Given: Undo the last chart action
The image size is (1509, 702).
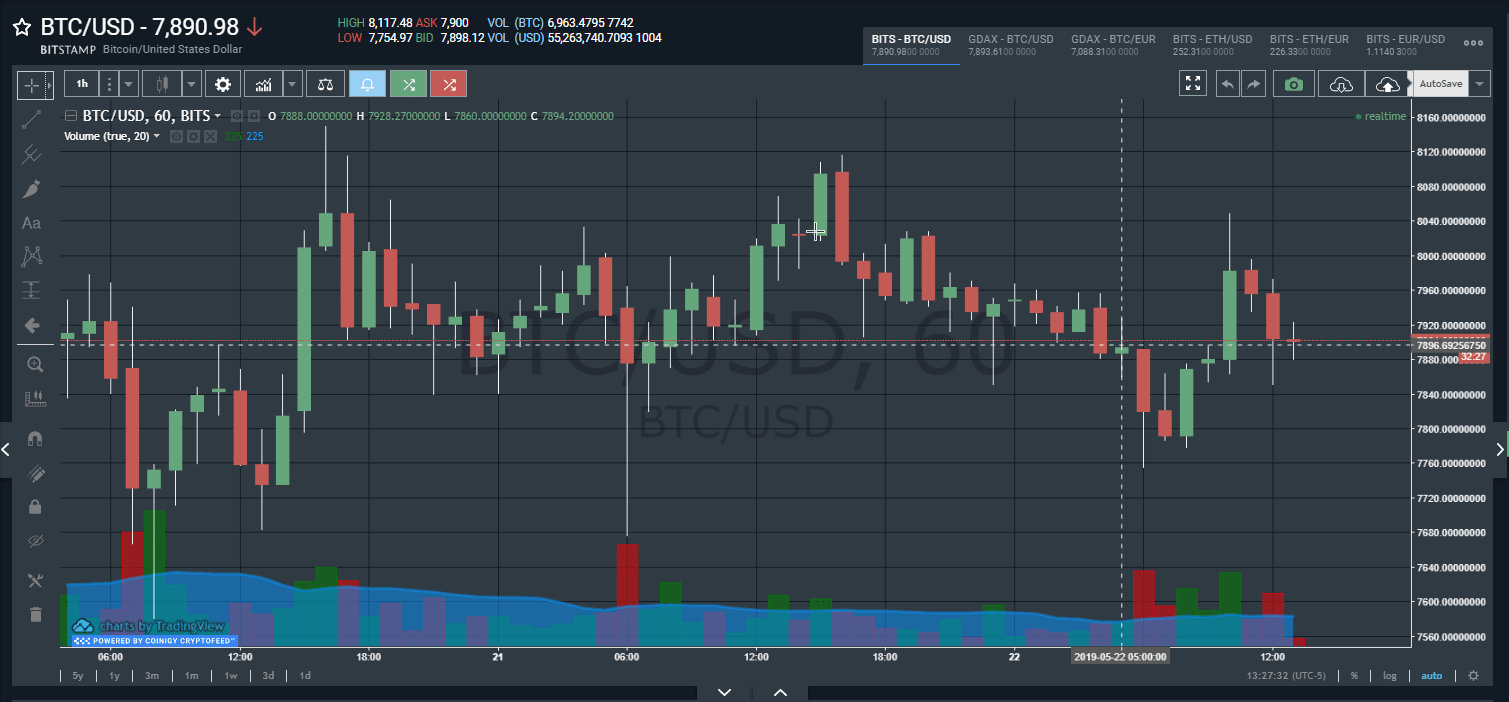Looking at the screenshot, I should [1228, 84].
